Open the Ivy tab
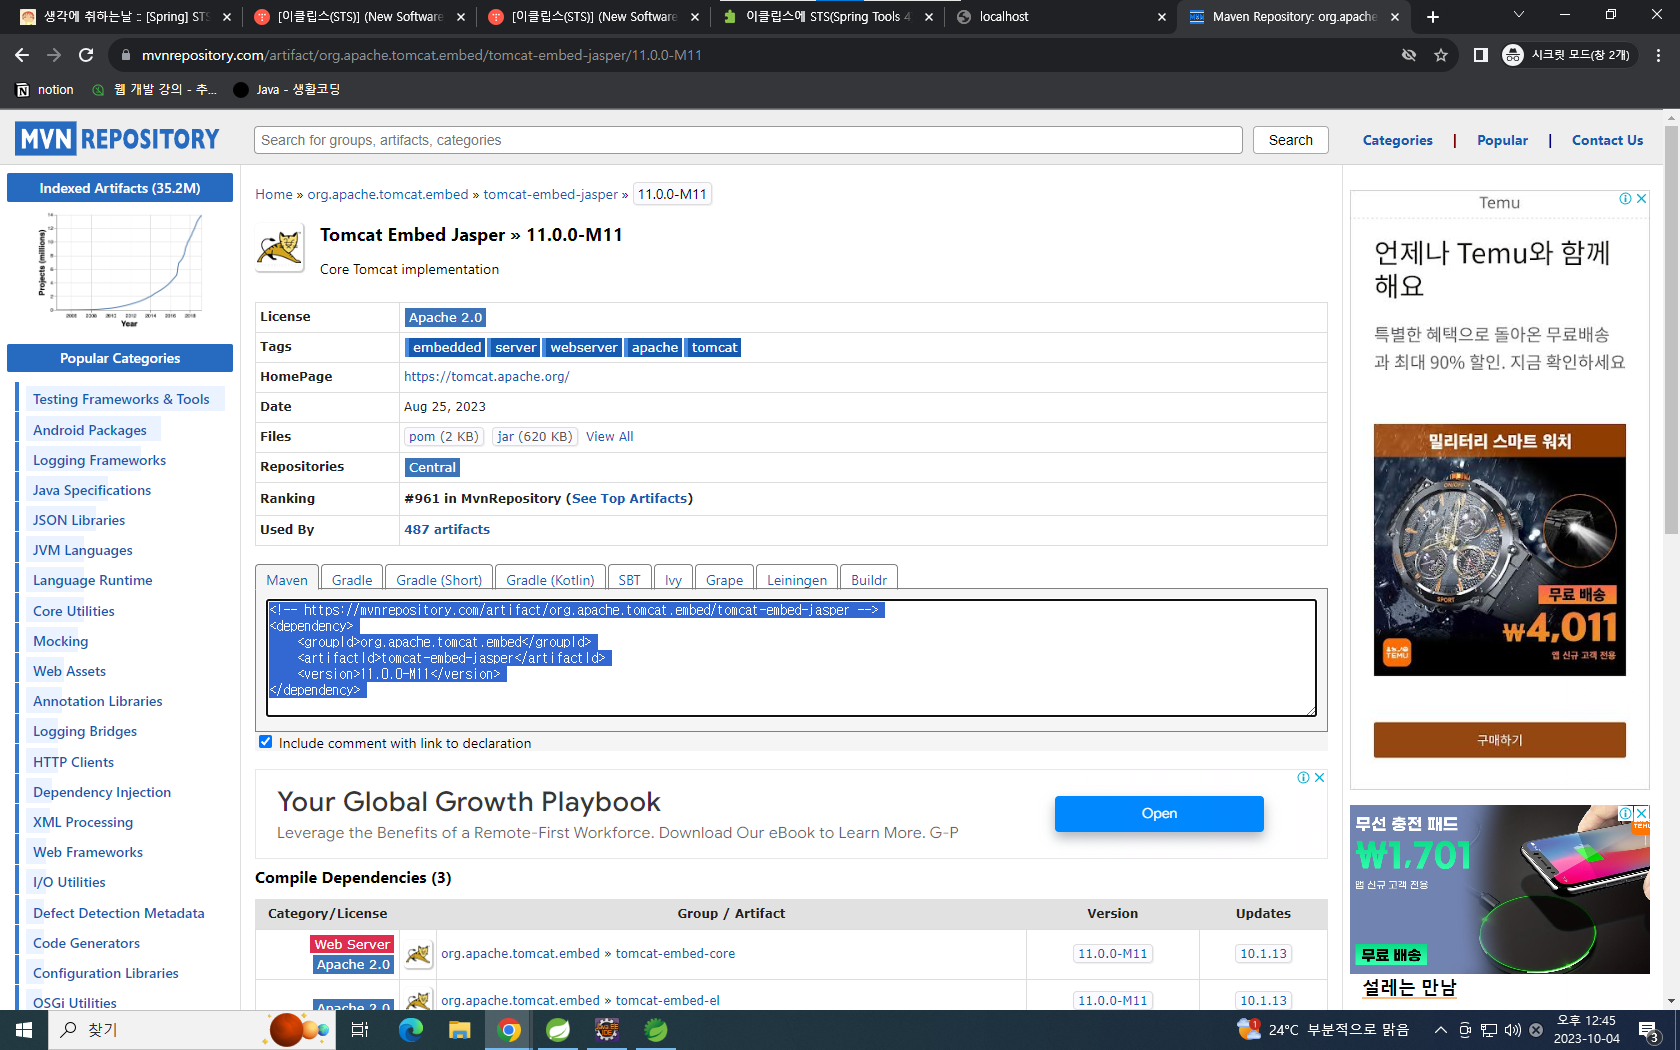This screenshot has width=1680, height=1050. coord(673,579)
